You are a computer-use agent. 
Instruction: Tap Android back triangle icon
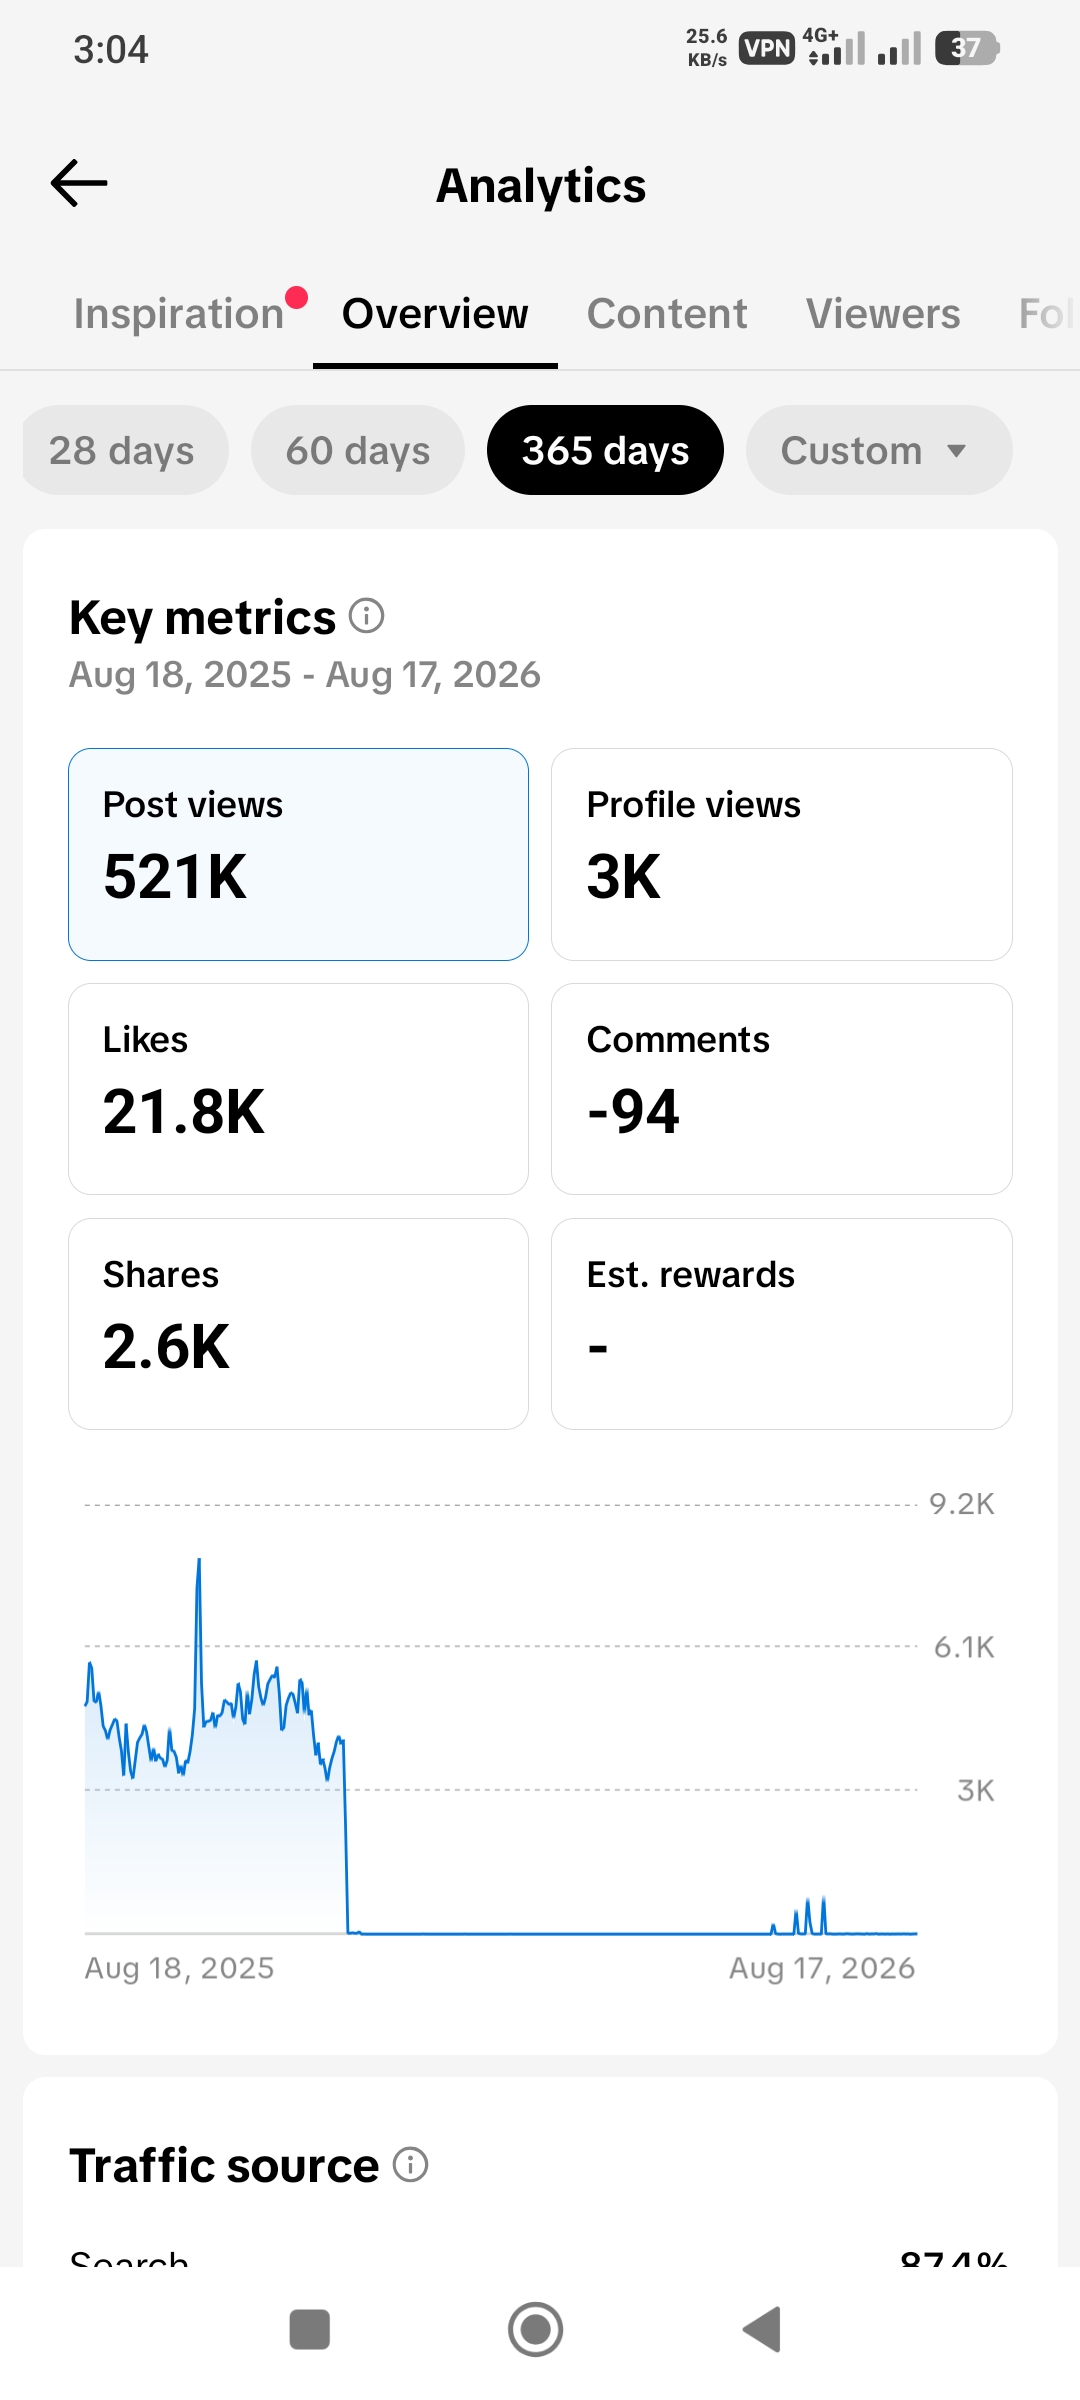coord(762,2329)
